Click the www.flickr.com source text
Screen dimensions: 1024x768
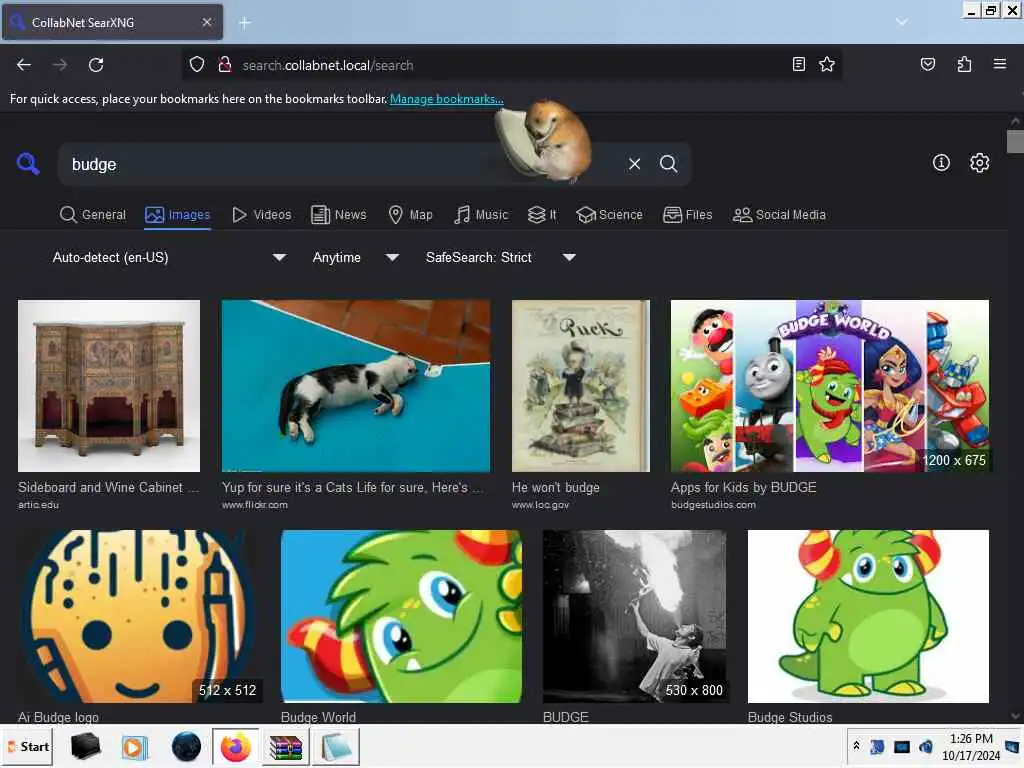pos(255,505)
